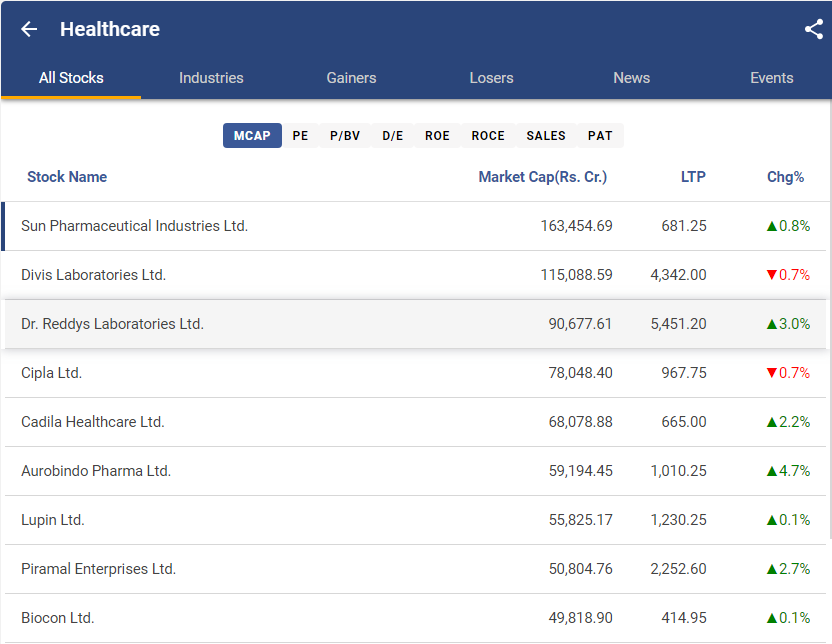The image size is (832, 644).
Task: Open Piramal Enterprises Ltd. stock row
Action: (415, 569)
